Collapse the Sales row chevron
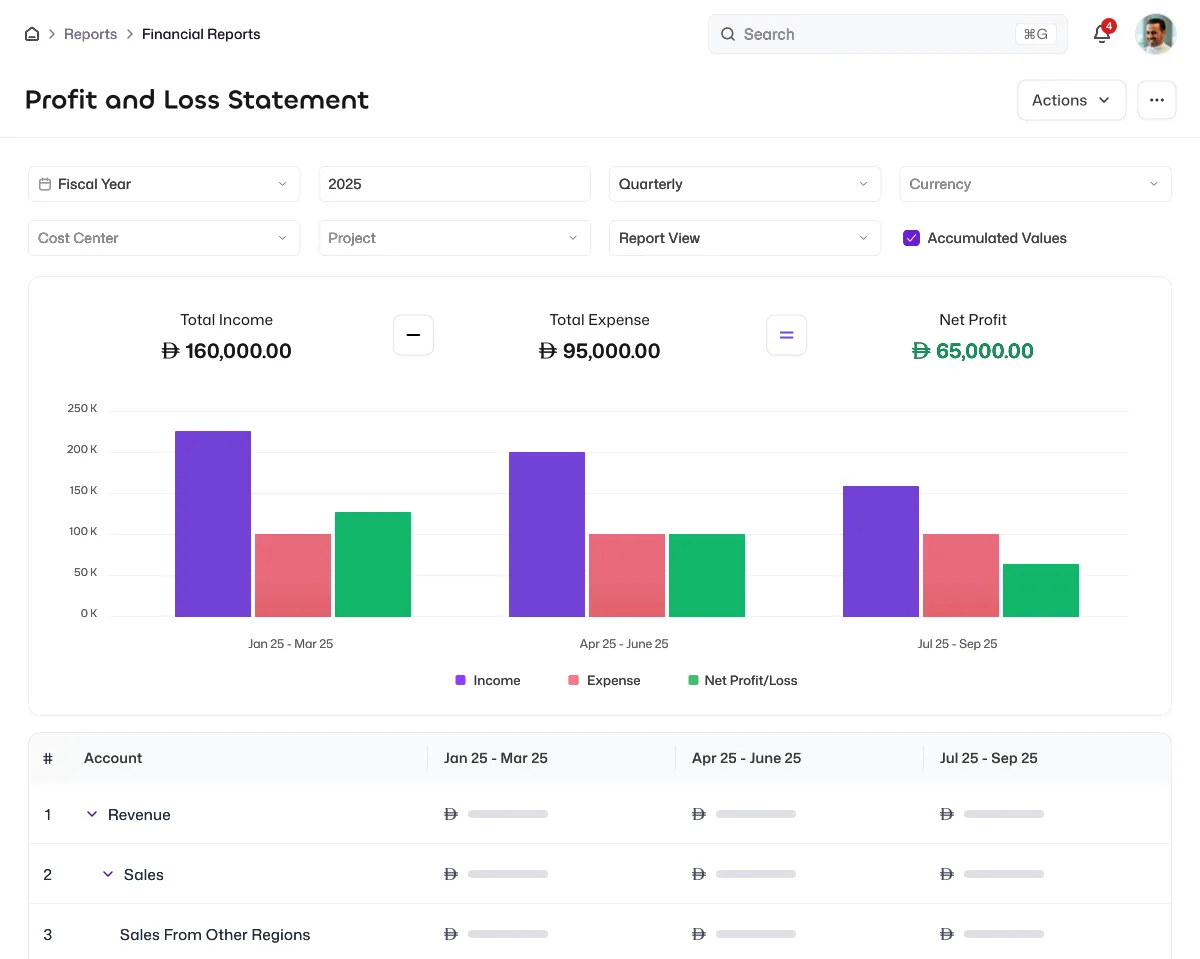This screenshot has width=1200, height=959. point(108,874)
